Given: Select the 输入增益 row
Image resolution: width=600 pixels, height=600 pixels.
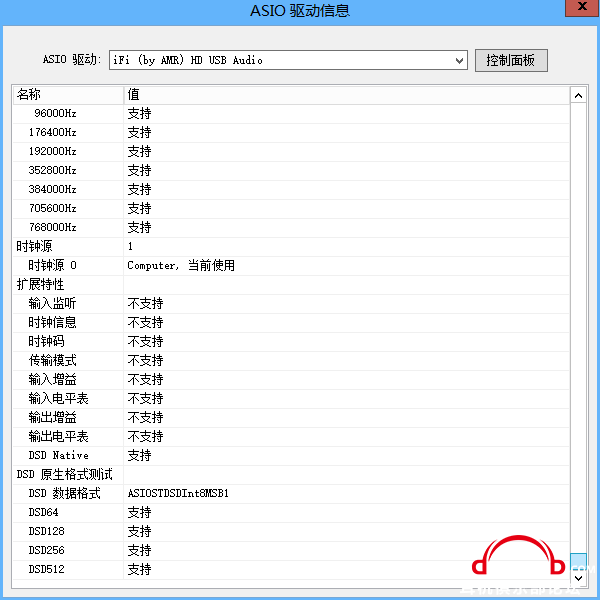Looking at the screenshot, I should pyautogui.click(x=291, y=380).
